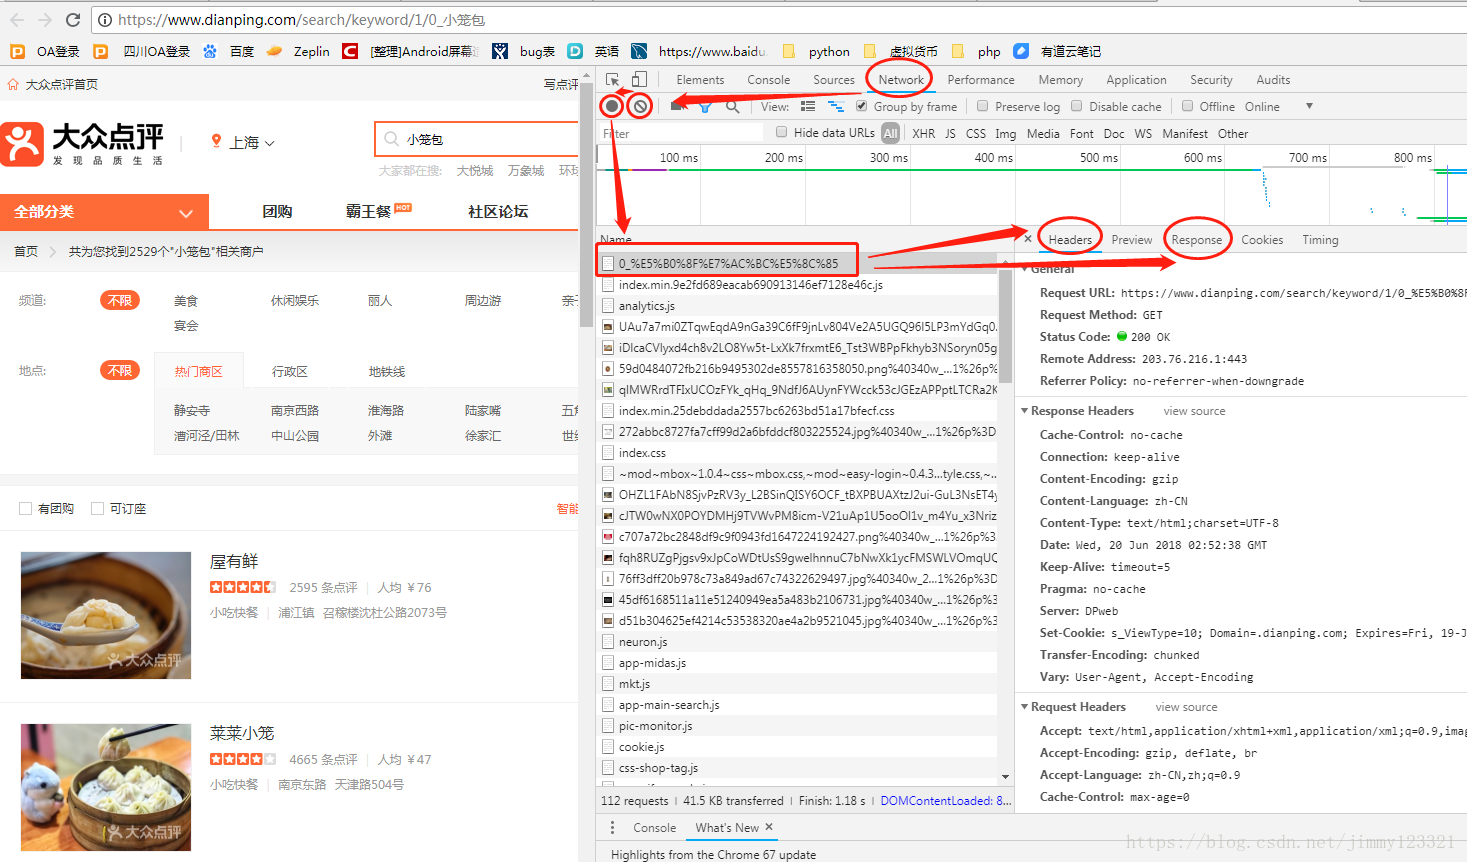Image resolution: width=1467 pixels, height=862 pixels.
Task: Close the What's New drawer tab
Action: pos(769,827)
